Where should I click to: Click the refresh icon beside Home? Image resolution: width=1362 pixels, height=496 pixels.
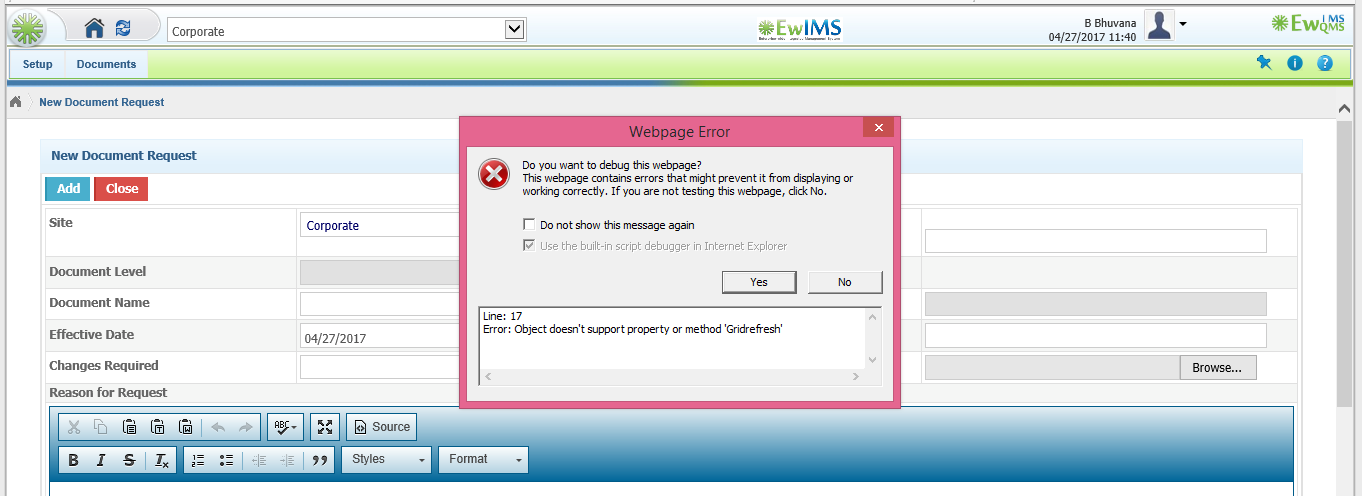123,28
